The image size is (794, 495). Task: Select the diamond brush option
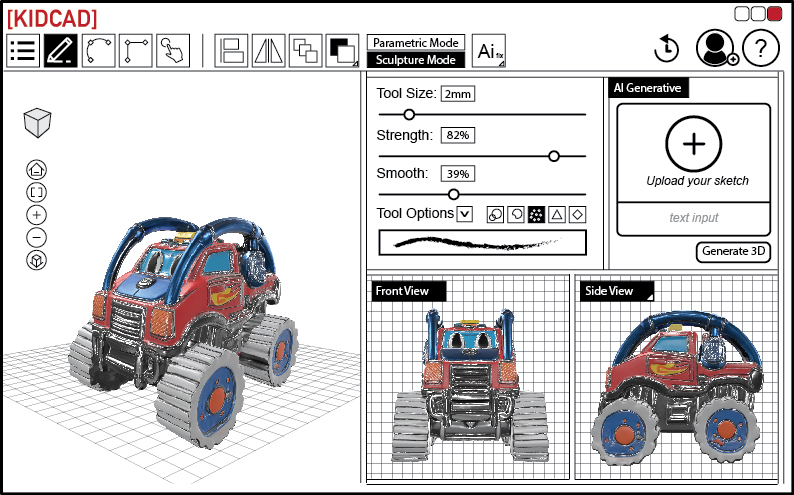click(x=577, y=215)
